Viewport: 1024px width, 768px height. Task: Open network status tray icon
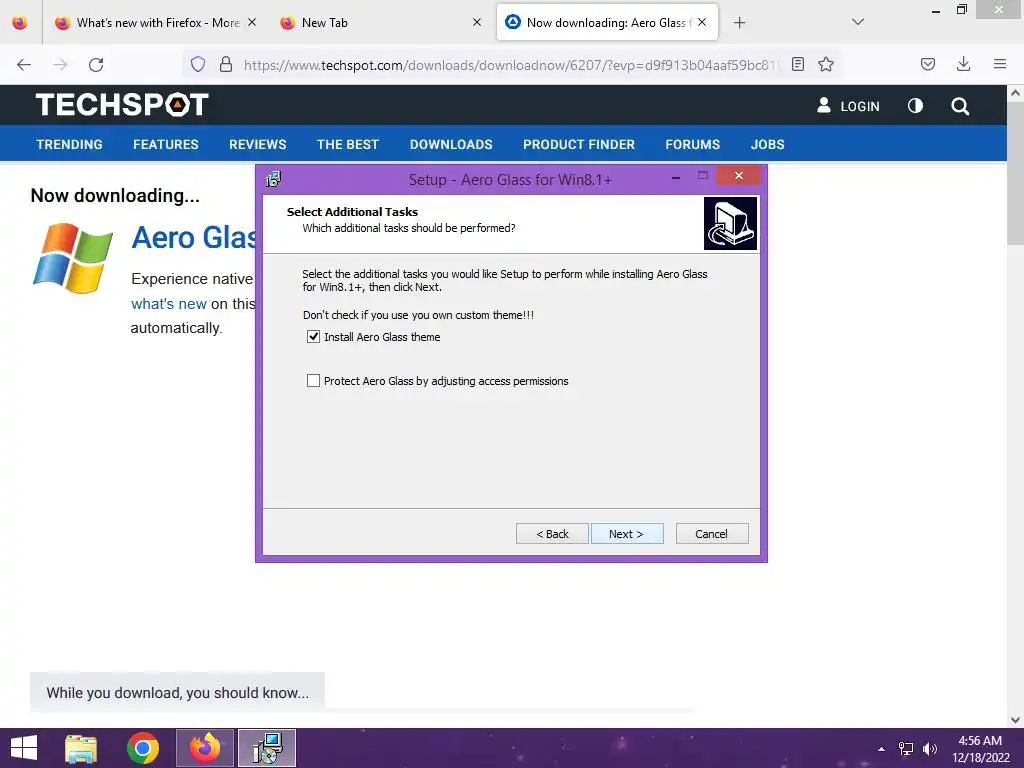point(906,749)
